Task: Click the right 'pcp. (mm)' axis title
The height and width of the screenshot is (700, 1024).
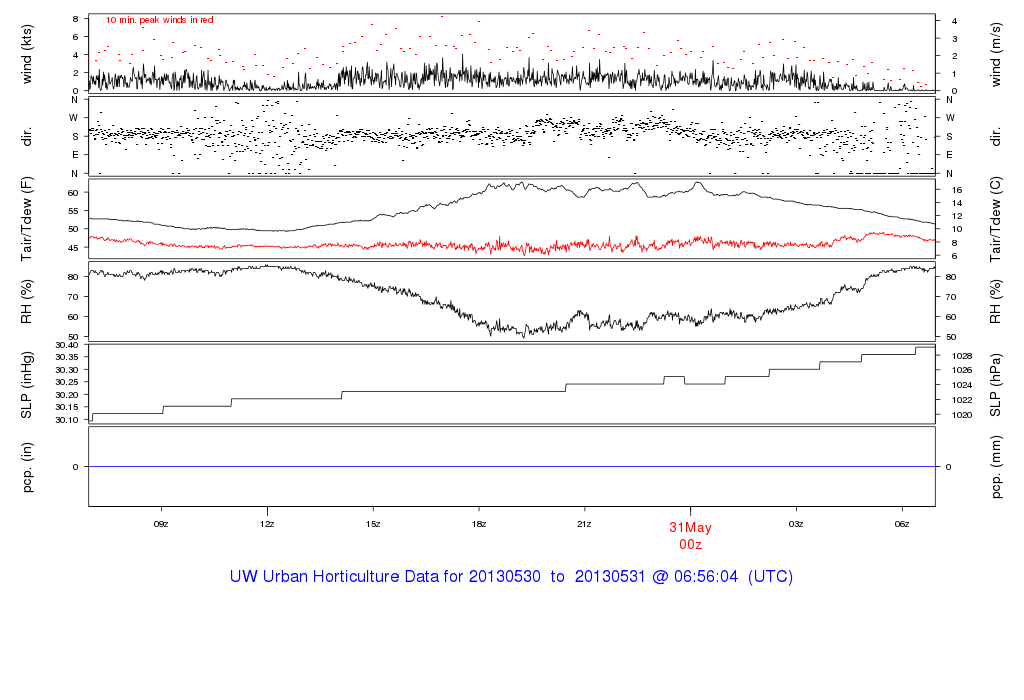Action: [x=995, y=467]
